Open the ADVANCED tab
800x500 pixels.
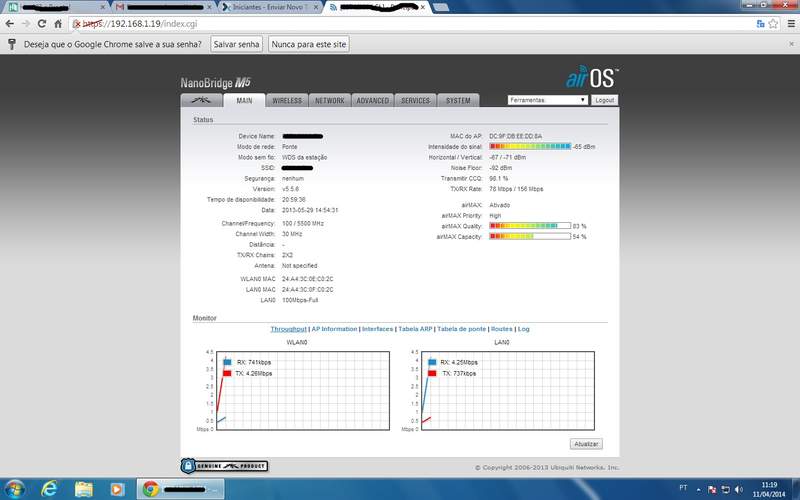pyautogui.click(x=372, y=101)
